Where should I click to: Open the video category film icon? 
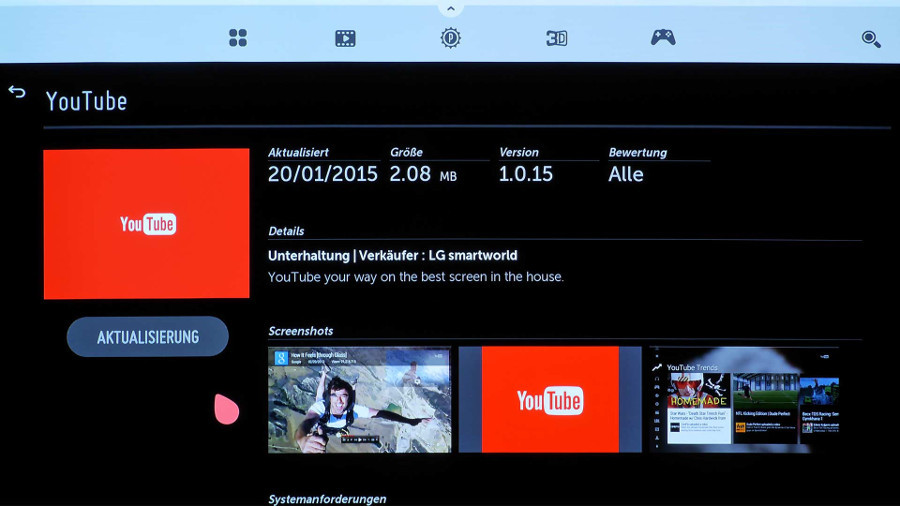345,38
